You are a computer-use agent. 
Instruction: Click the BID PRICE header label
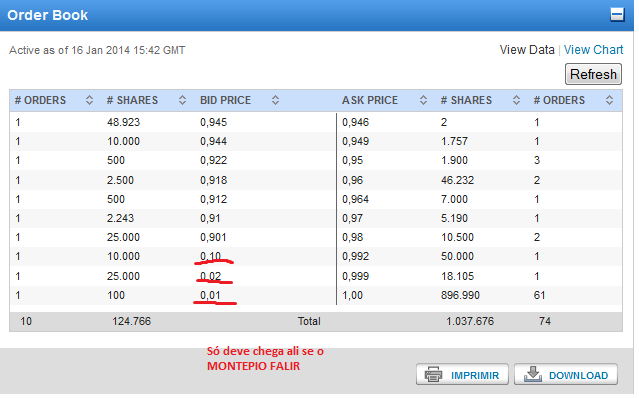(x=225, y=100)
